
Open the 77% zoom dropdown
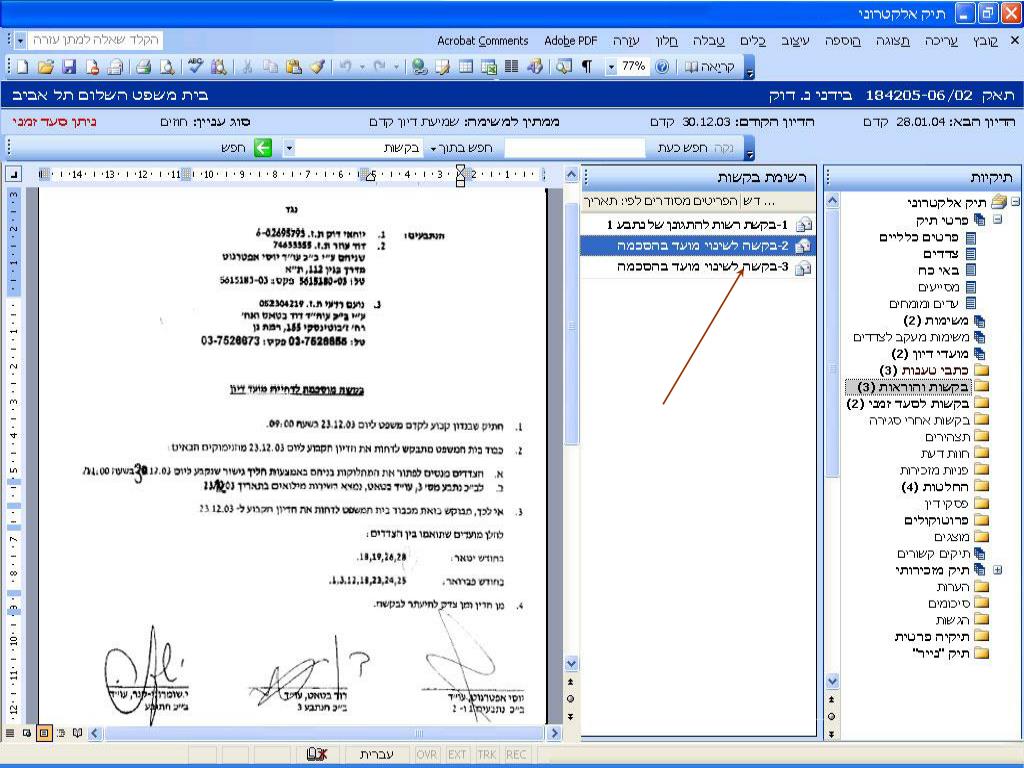coord(611,67)
